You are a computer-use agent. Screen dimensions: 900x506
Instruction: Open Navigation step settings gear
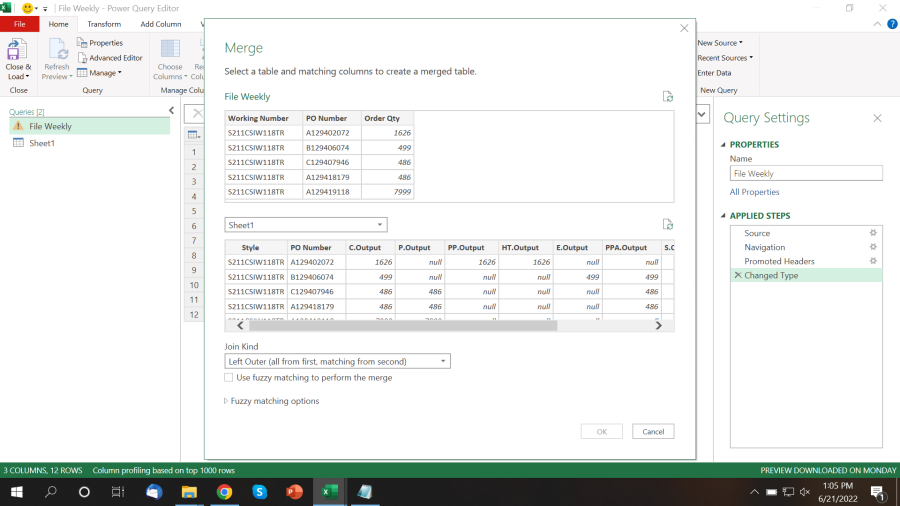tap(873, 247)
